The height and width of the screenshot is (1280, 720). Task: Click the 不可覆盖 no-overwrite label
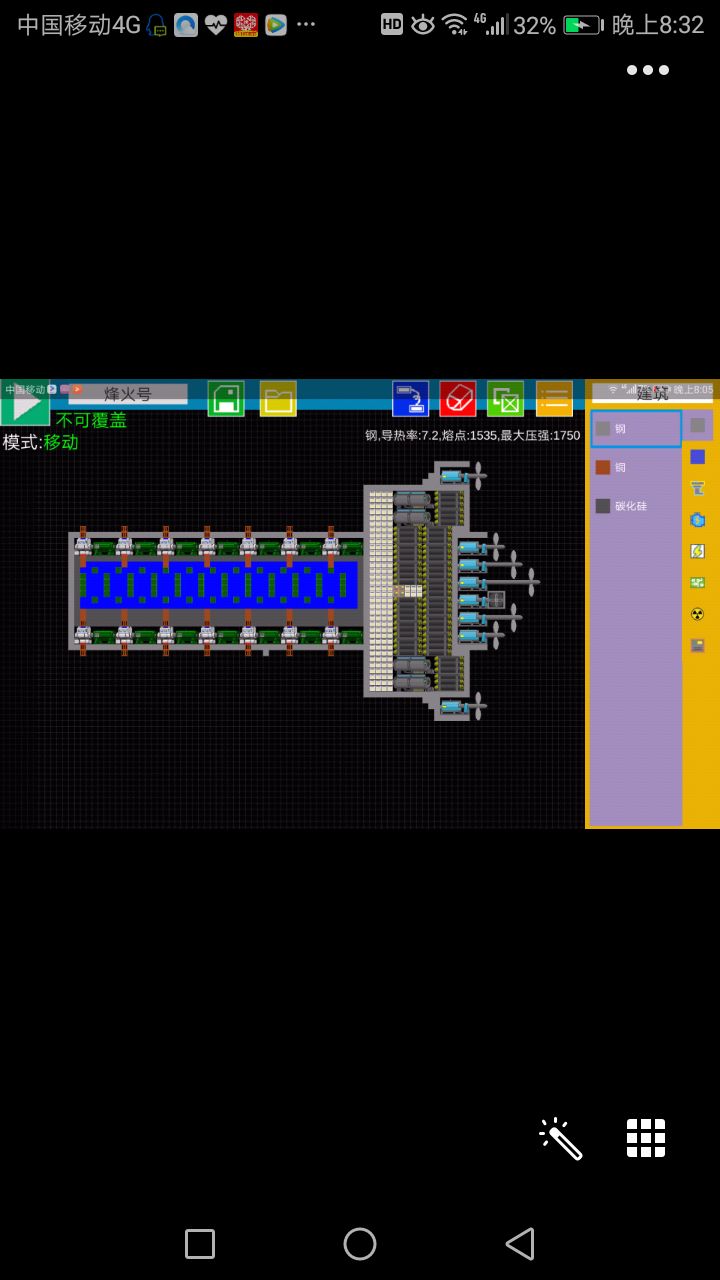pos(91,420)
